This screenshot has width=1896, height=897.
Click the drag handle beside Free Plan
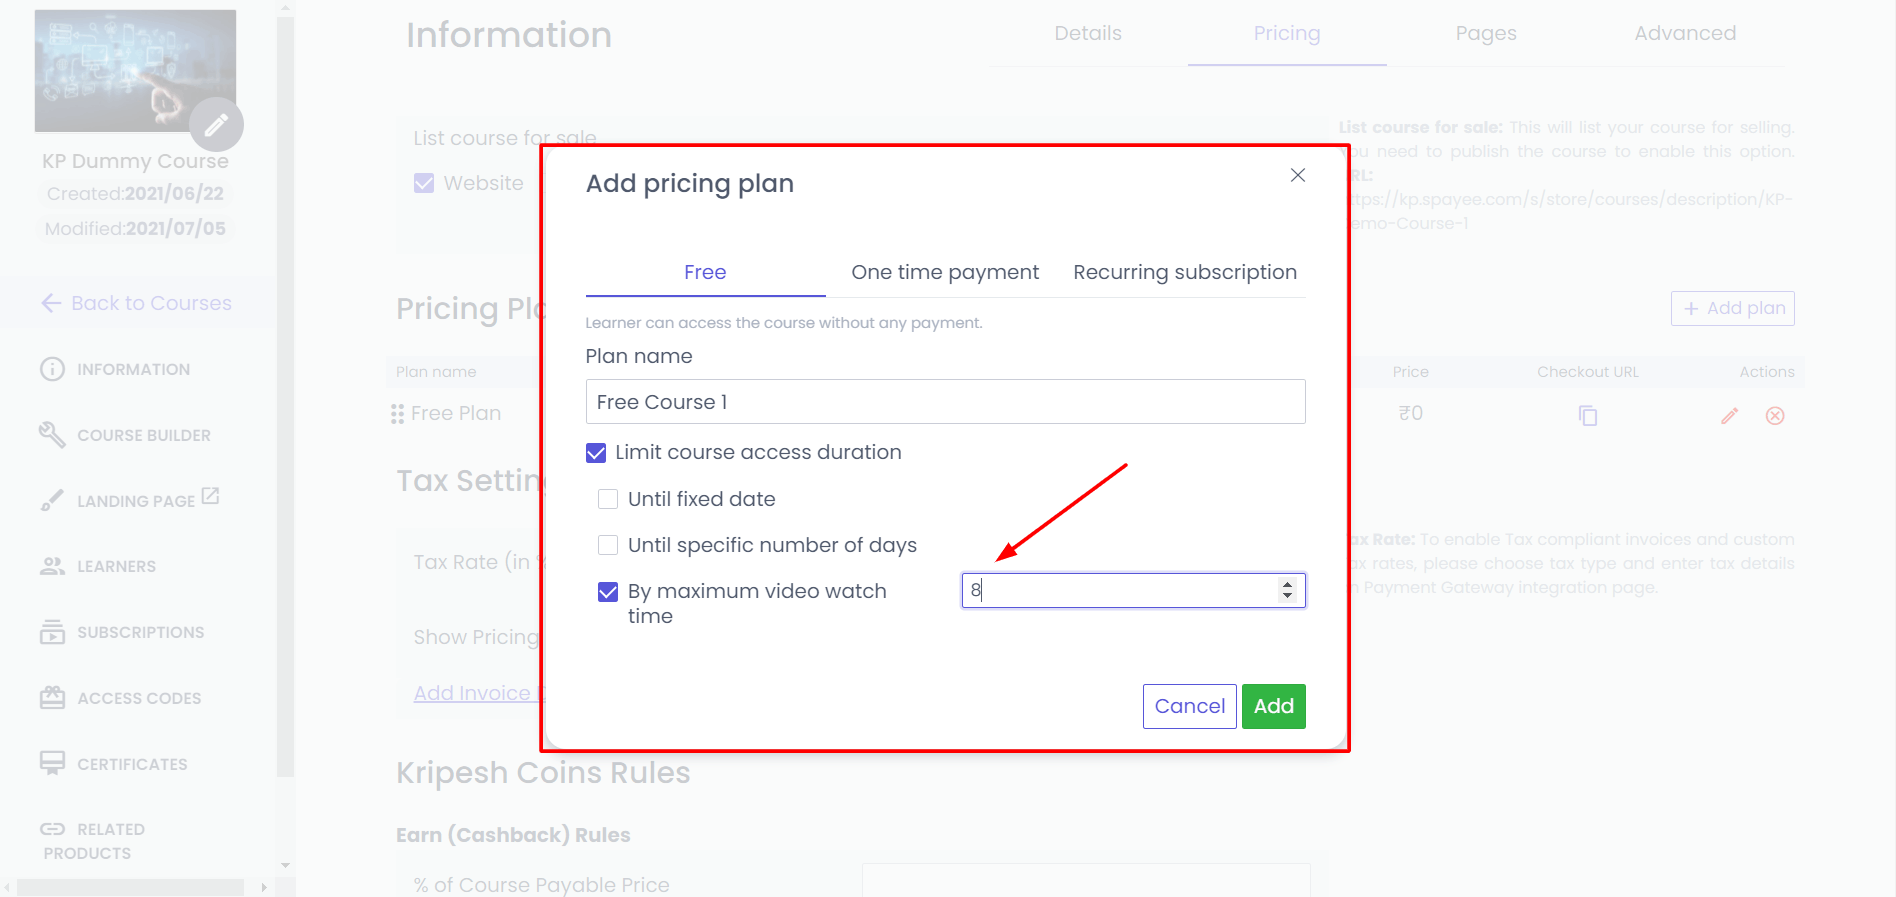[x=397, y=414]
